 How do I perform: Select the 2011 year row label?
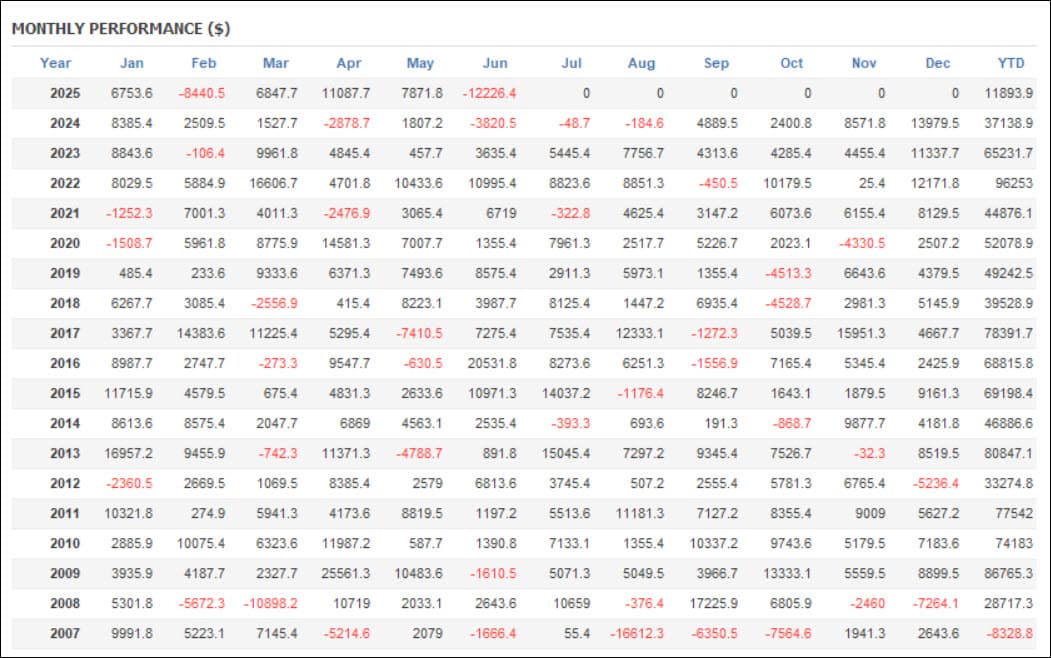coord(65,513)
